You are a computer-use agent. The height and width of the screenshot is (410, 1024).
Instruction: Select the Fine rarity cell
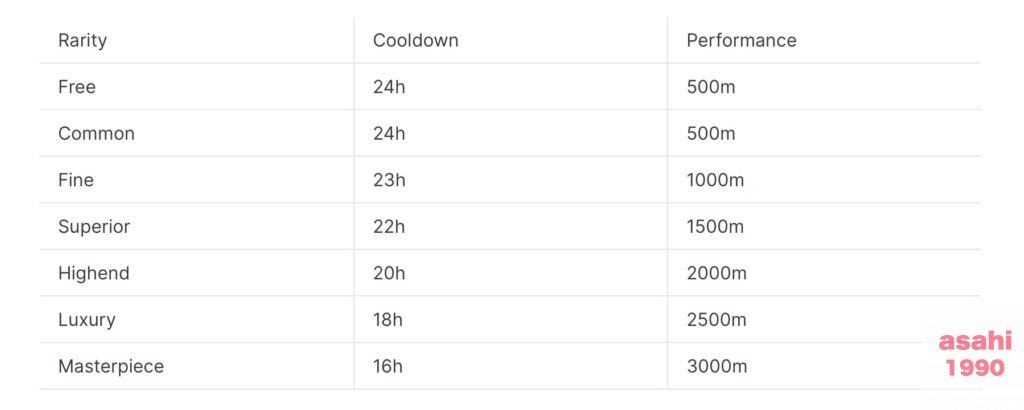coord(76,180)
